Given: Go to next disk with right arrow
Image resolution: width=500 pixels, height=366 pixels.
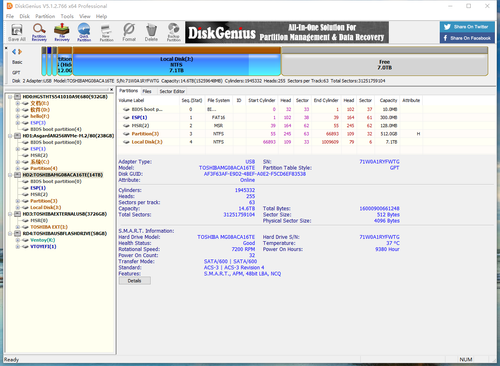Looking at the screenshot, I should tap(20, 52).
